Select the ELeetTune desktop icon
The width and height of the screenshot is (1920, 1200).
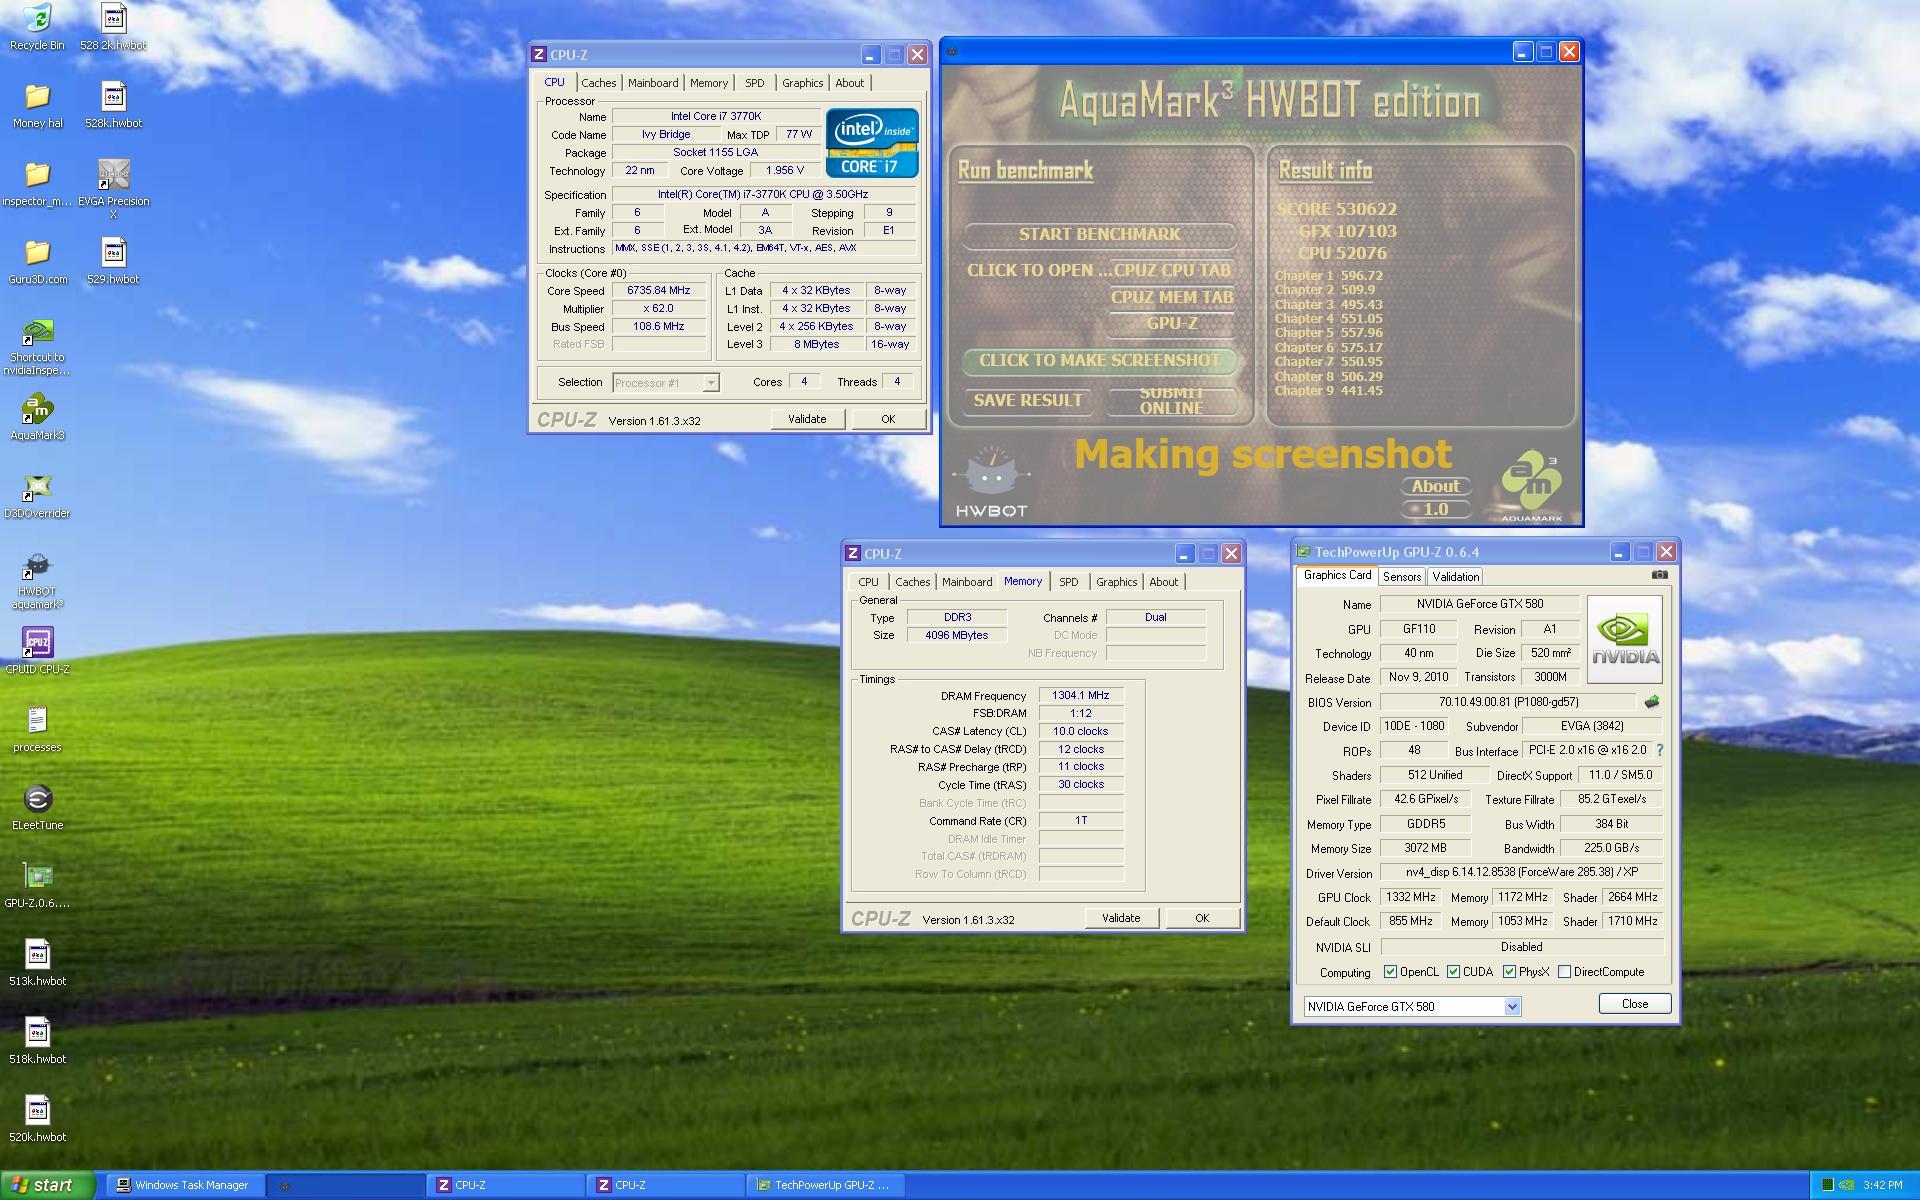coord(37,807)
